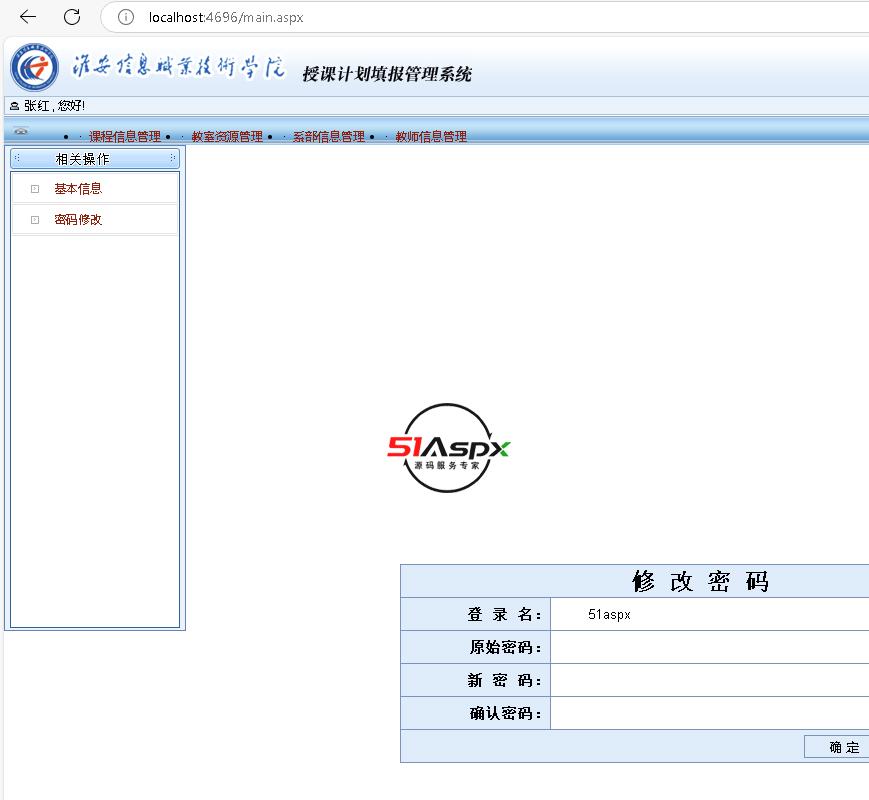Collapse the 相关操作 panel header
Image resolution: width=869 pixels, height=800 pixels.
coord(95,159)
